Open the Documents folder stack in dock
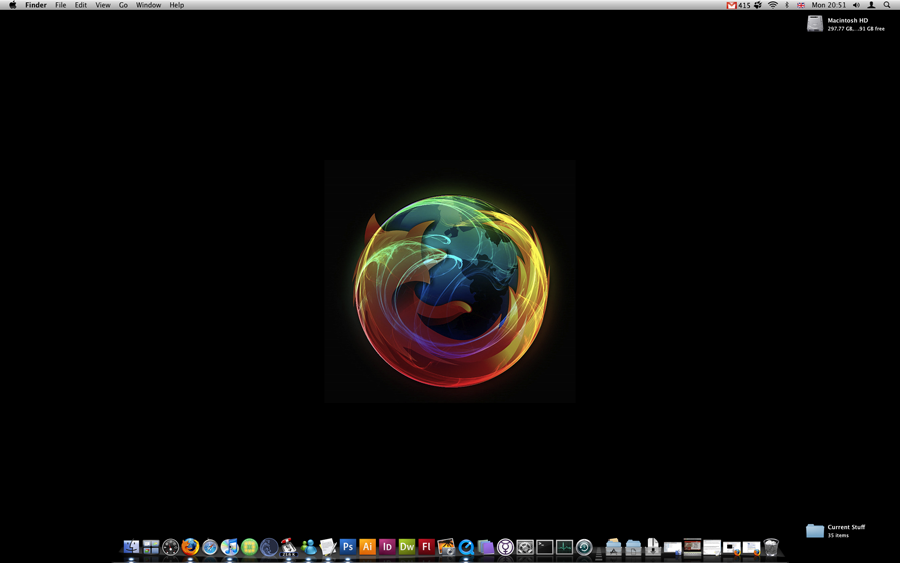This screenshot has width=900, height=563. tap(633, 548)
